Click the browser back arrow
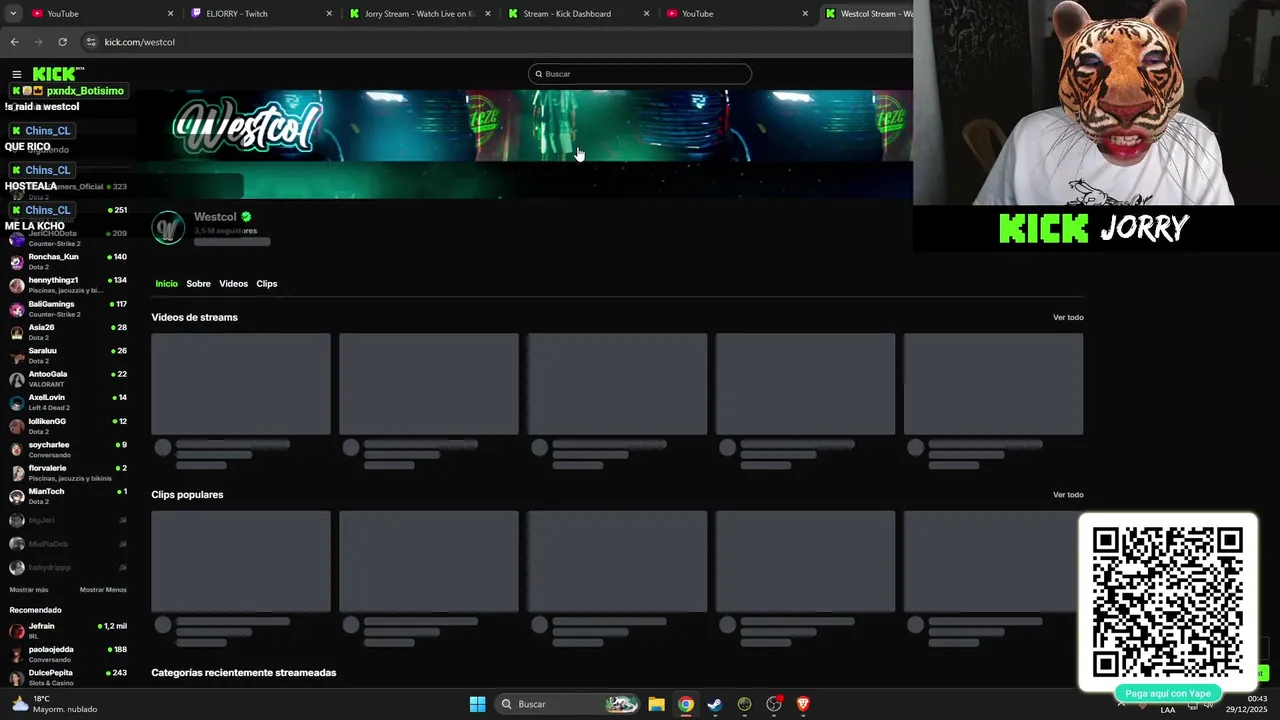The width and height of the screenshot is (1280, 720). pyautogui.click(x=14, y=42)
